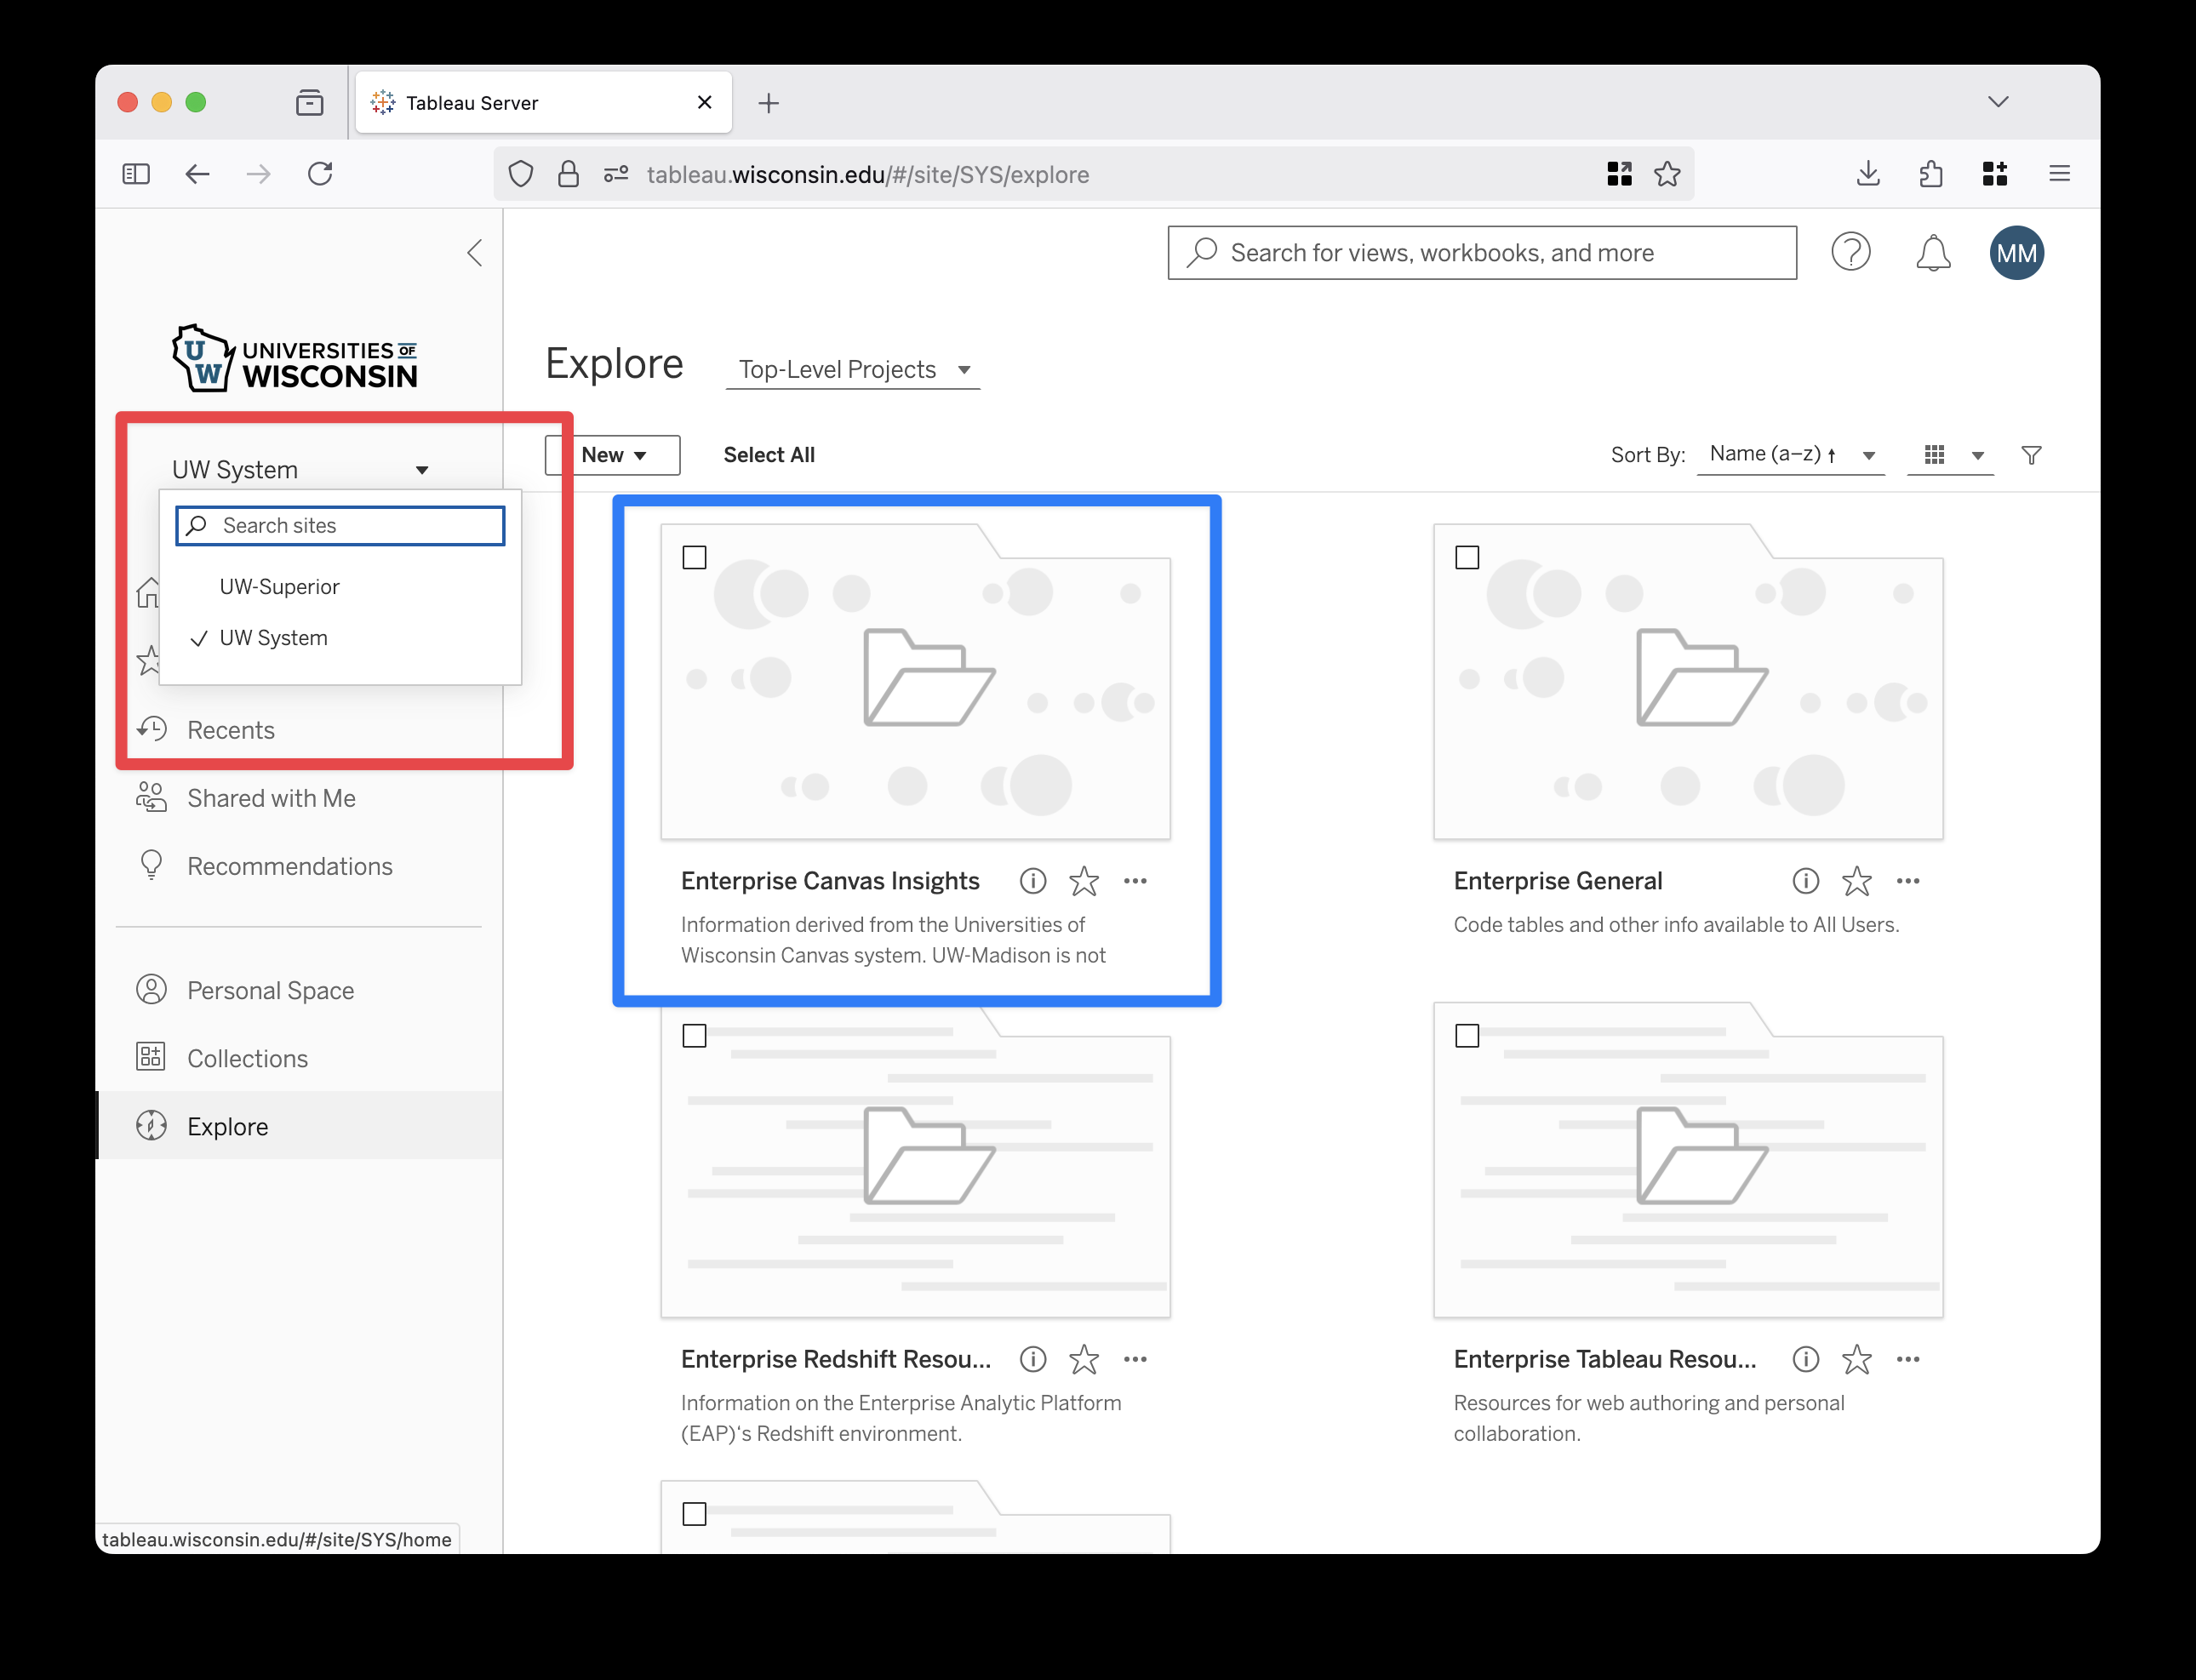Open Recommendations from the sidebar

point(290,866)
